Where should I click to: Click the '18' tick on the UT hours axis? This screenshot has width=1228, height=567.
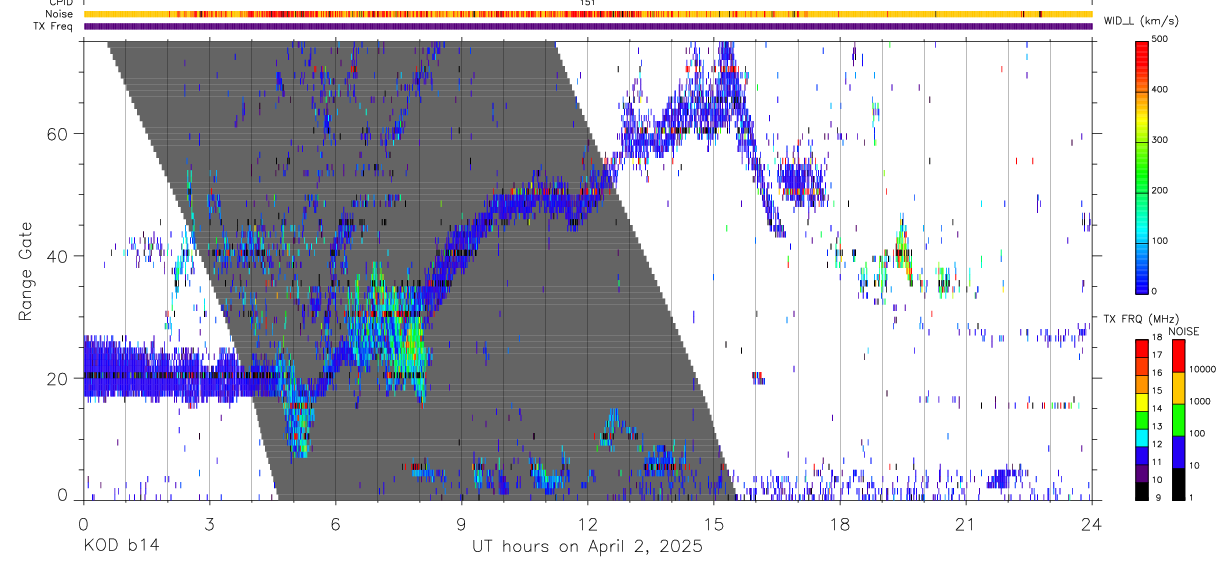coord(839,524)
